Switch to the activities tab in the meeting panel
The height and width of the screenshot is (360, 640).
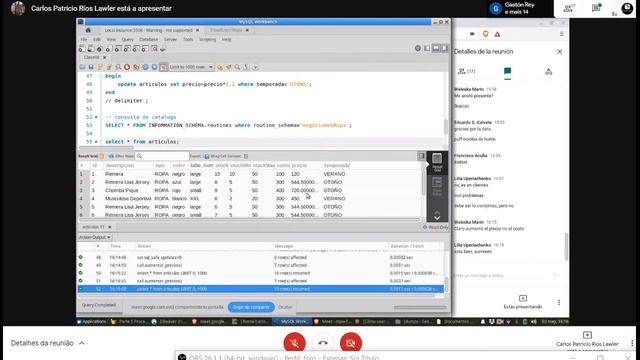pos(549,71)
